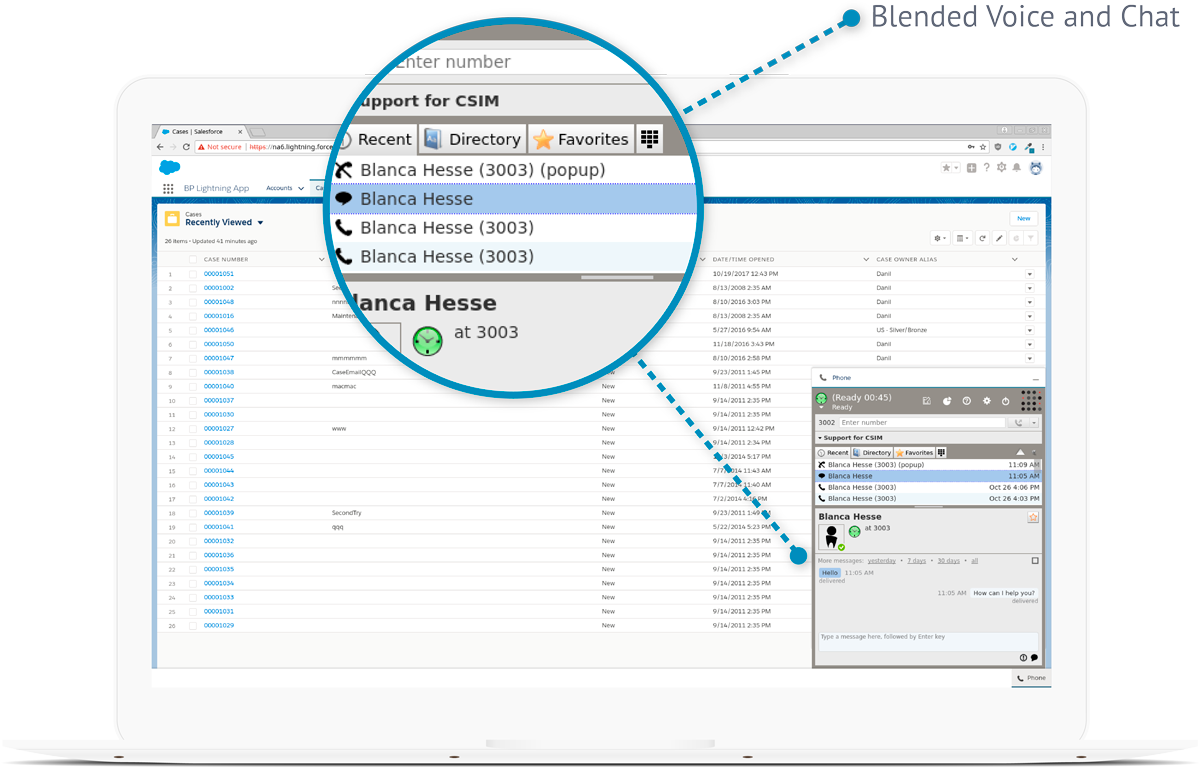Expand the Recently Viewed list dropdown
The width and height of the screenshot is (1200, 767).
(x=260, y=223)
